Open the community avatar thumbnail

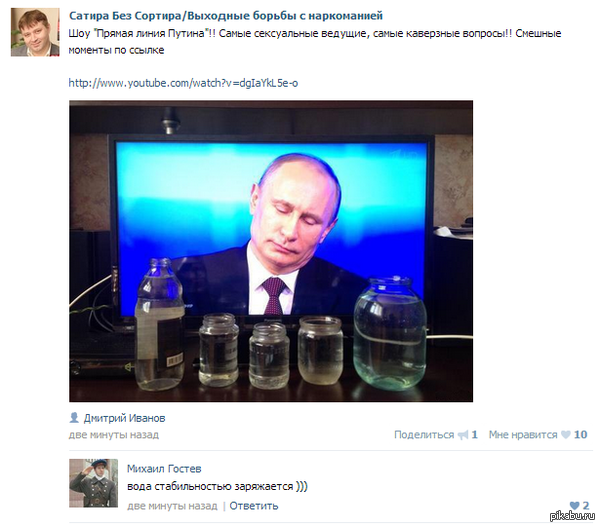(x=35, y=33)
